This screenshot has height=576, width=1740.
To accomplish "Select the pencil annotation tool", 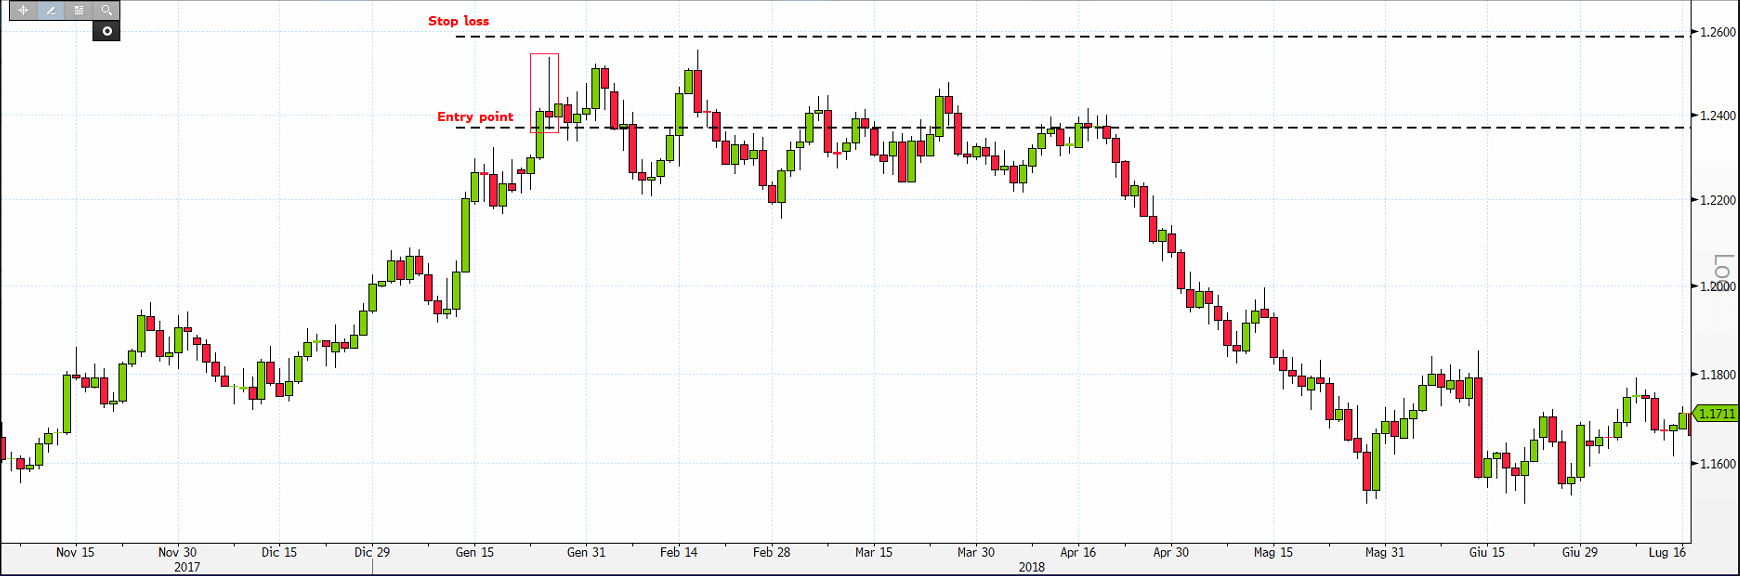I will pos(51,10).
